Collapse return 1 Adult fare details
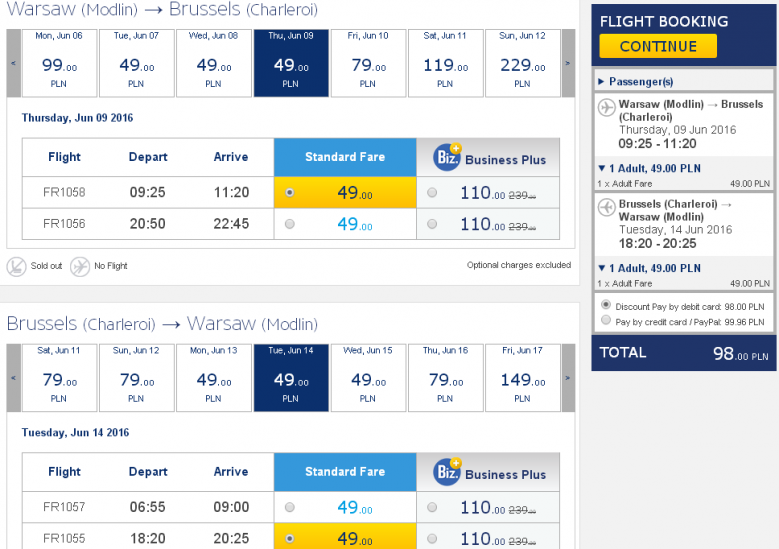Screen dimensions: 779x549 coord(649,268)
